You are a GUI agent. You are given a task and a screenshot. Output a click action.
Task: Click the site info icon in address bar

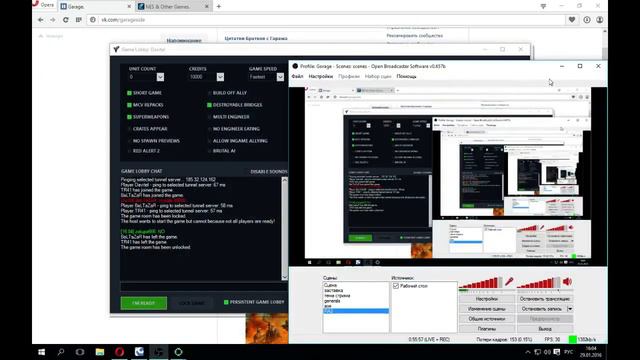[x=93, y=20]
